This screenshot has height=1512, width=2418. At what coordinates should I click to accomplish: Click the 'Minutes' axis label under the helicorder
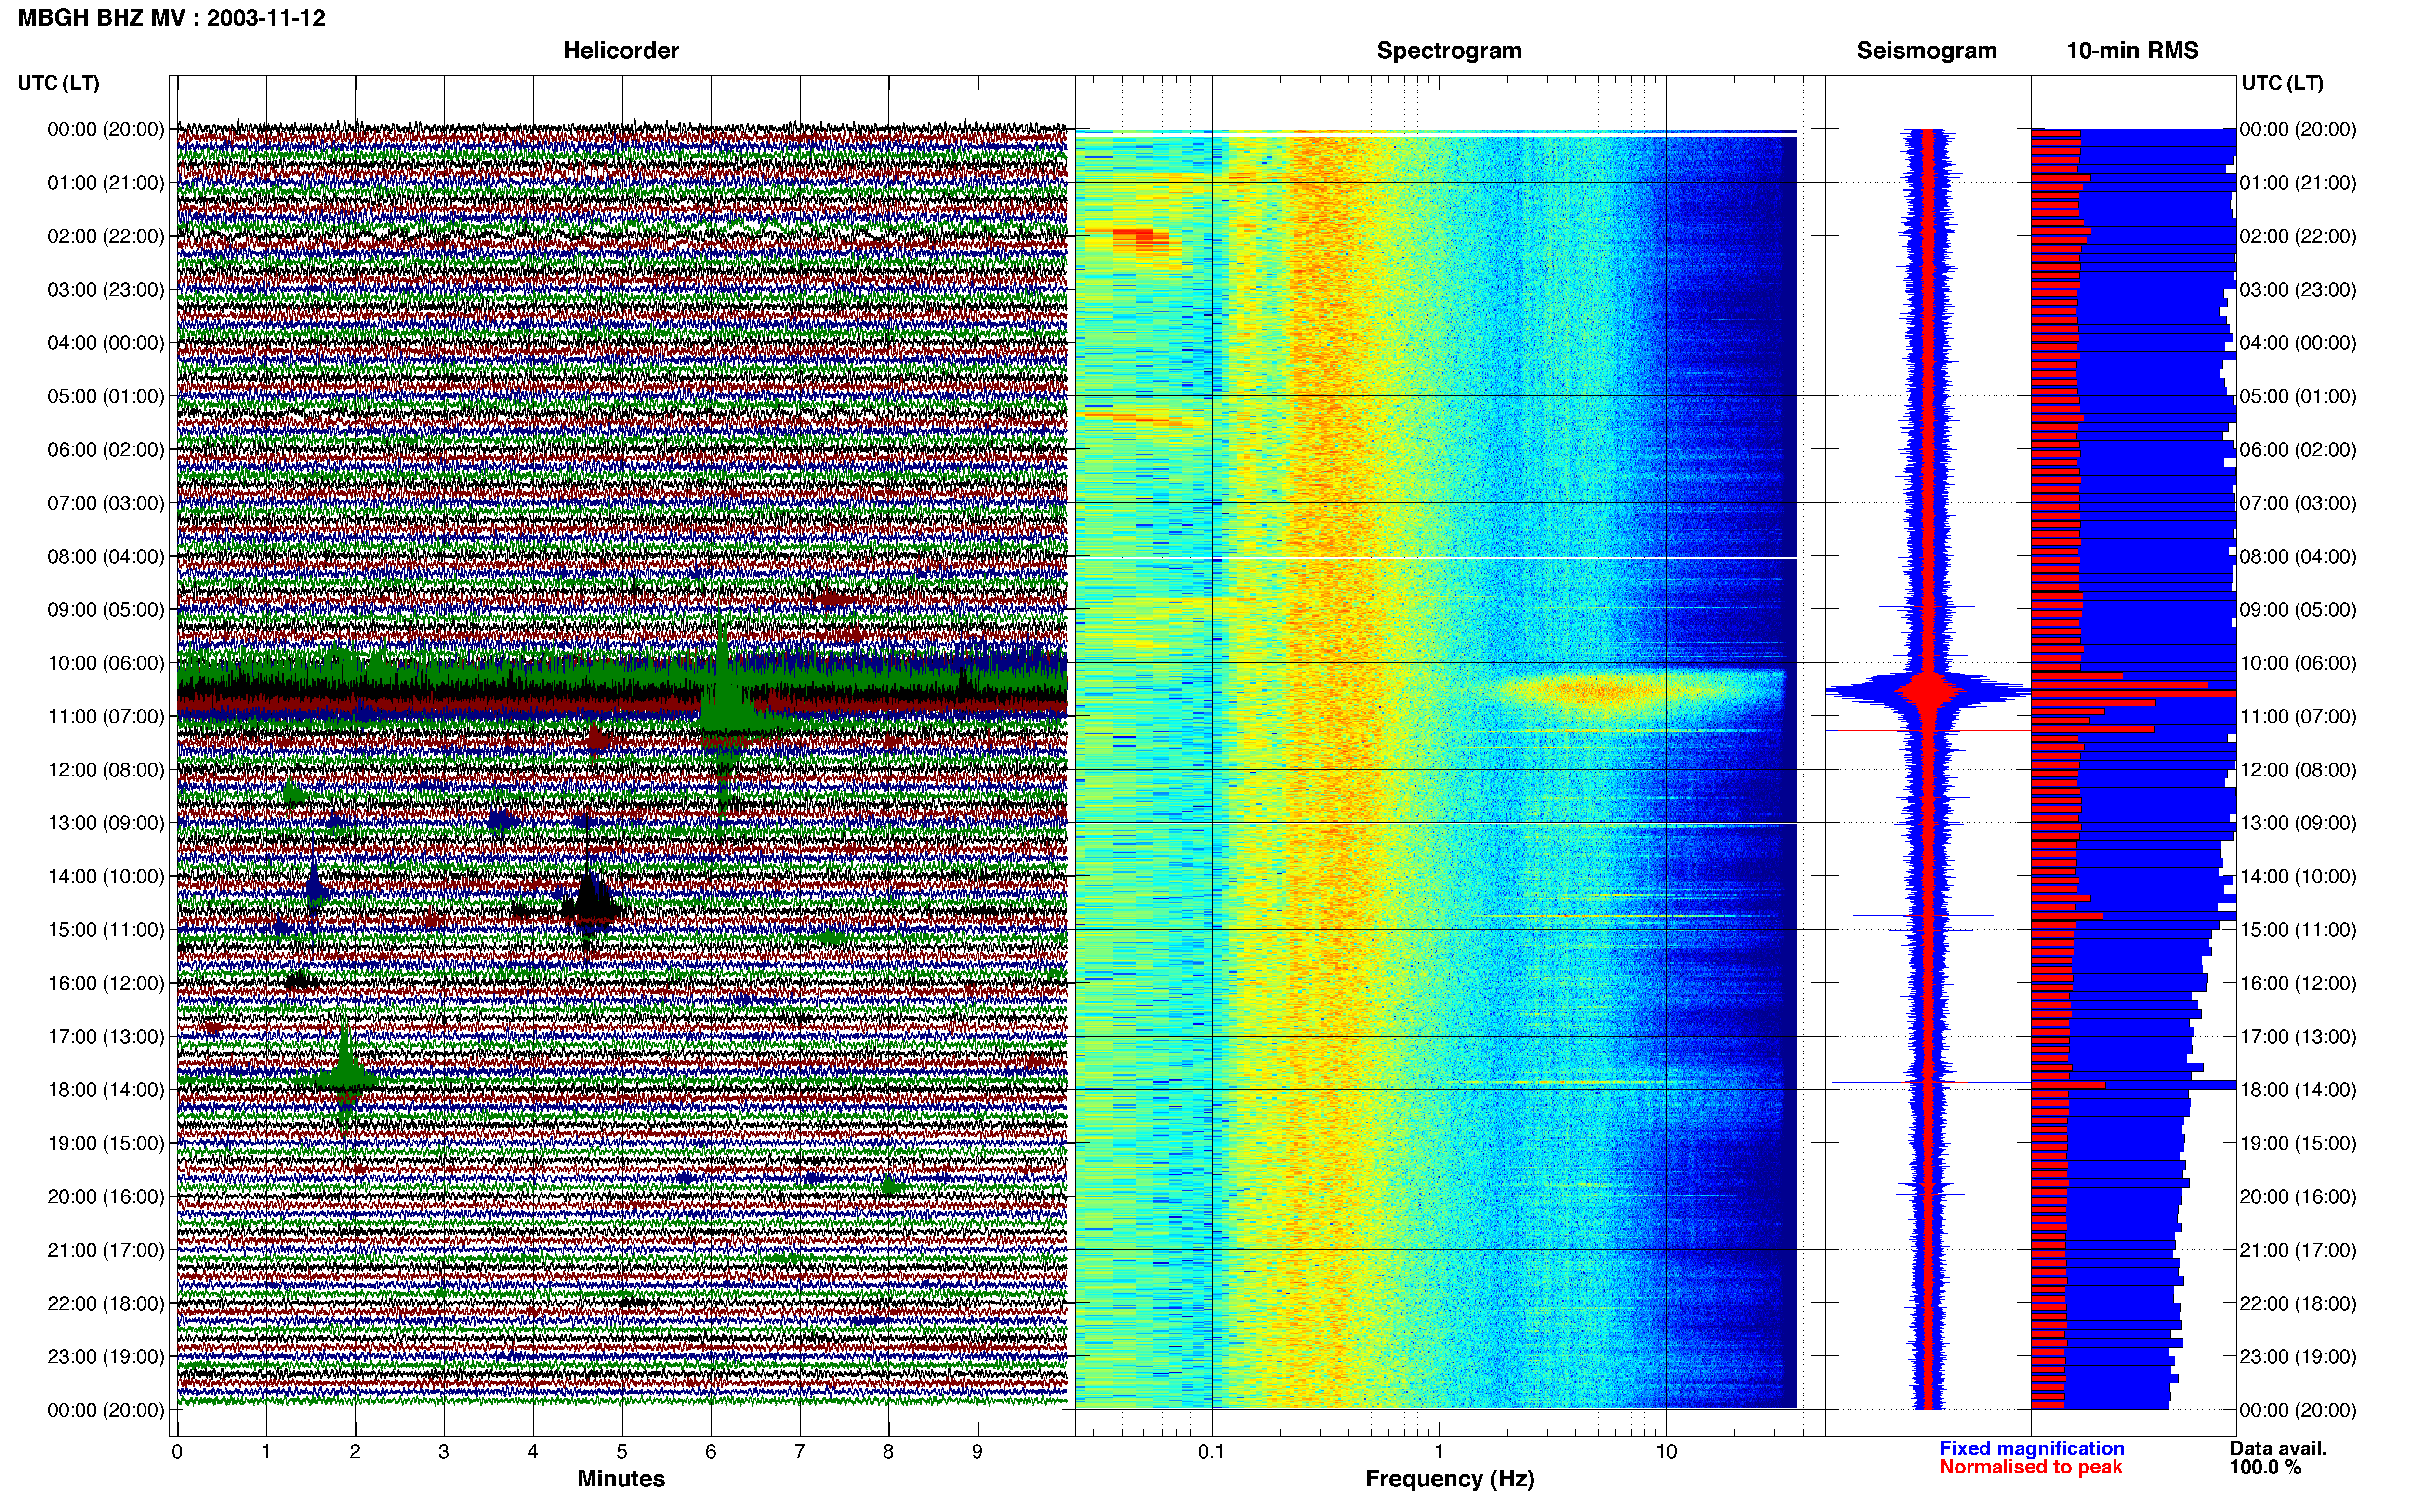pyautogui.click(x=621, y=1478)
